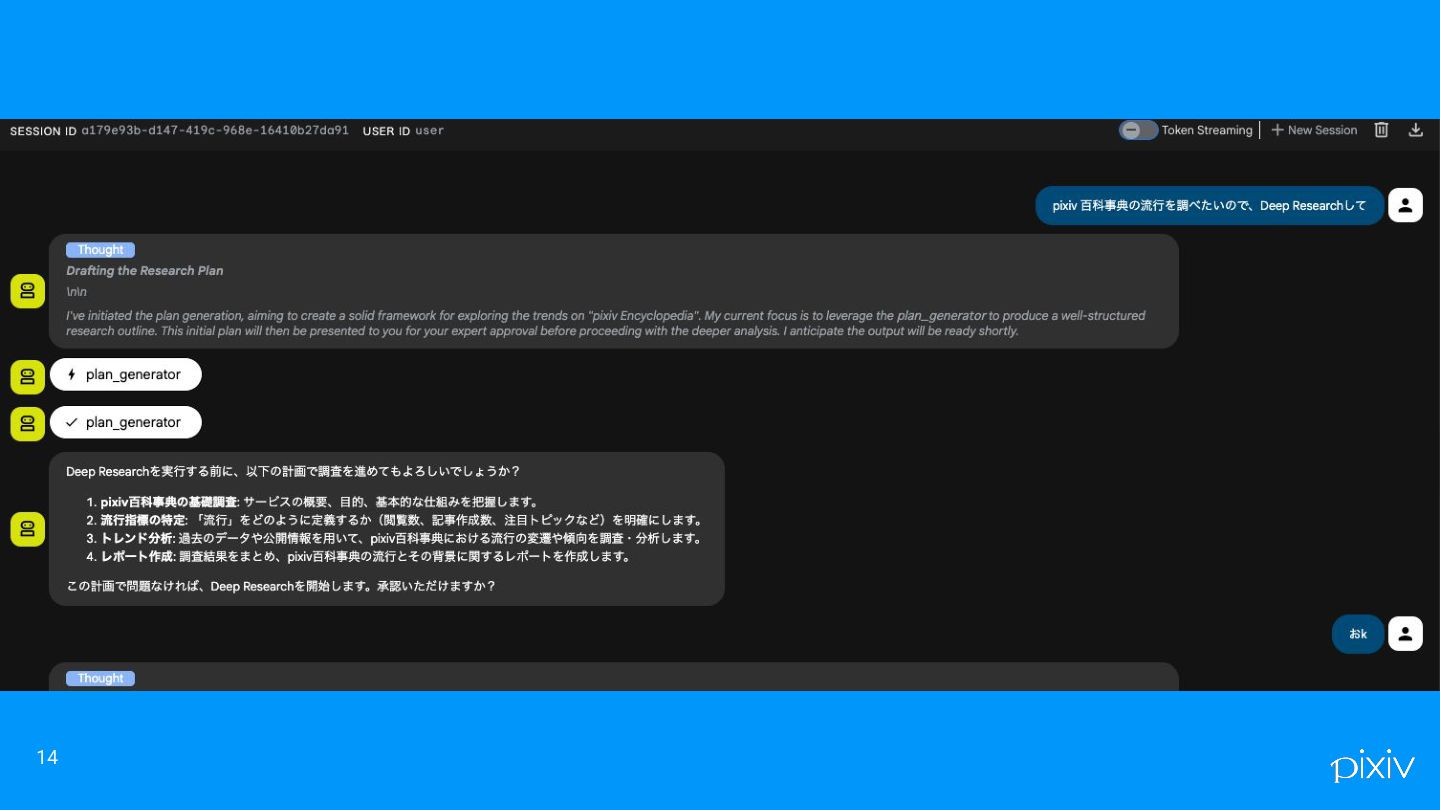The height and width of the screenshot is (810, 1440).
Task: Click the Thought label at the bottom message
Action: 100,678
